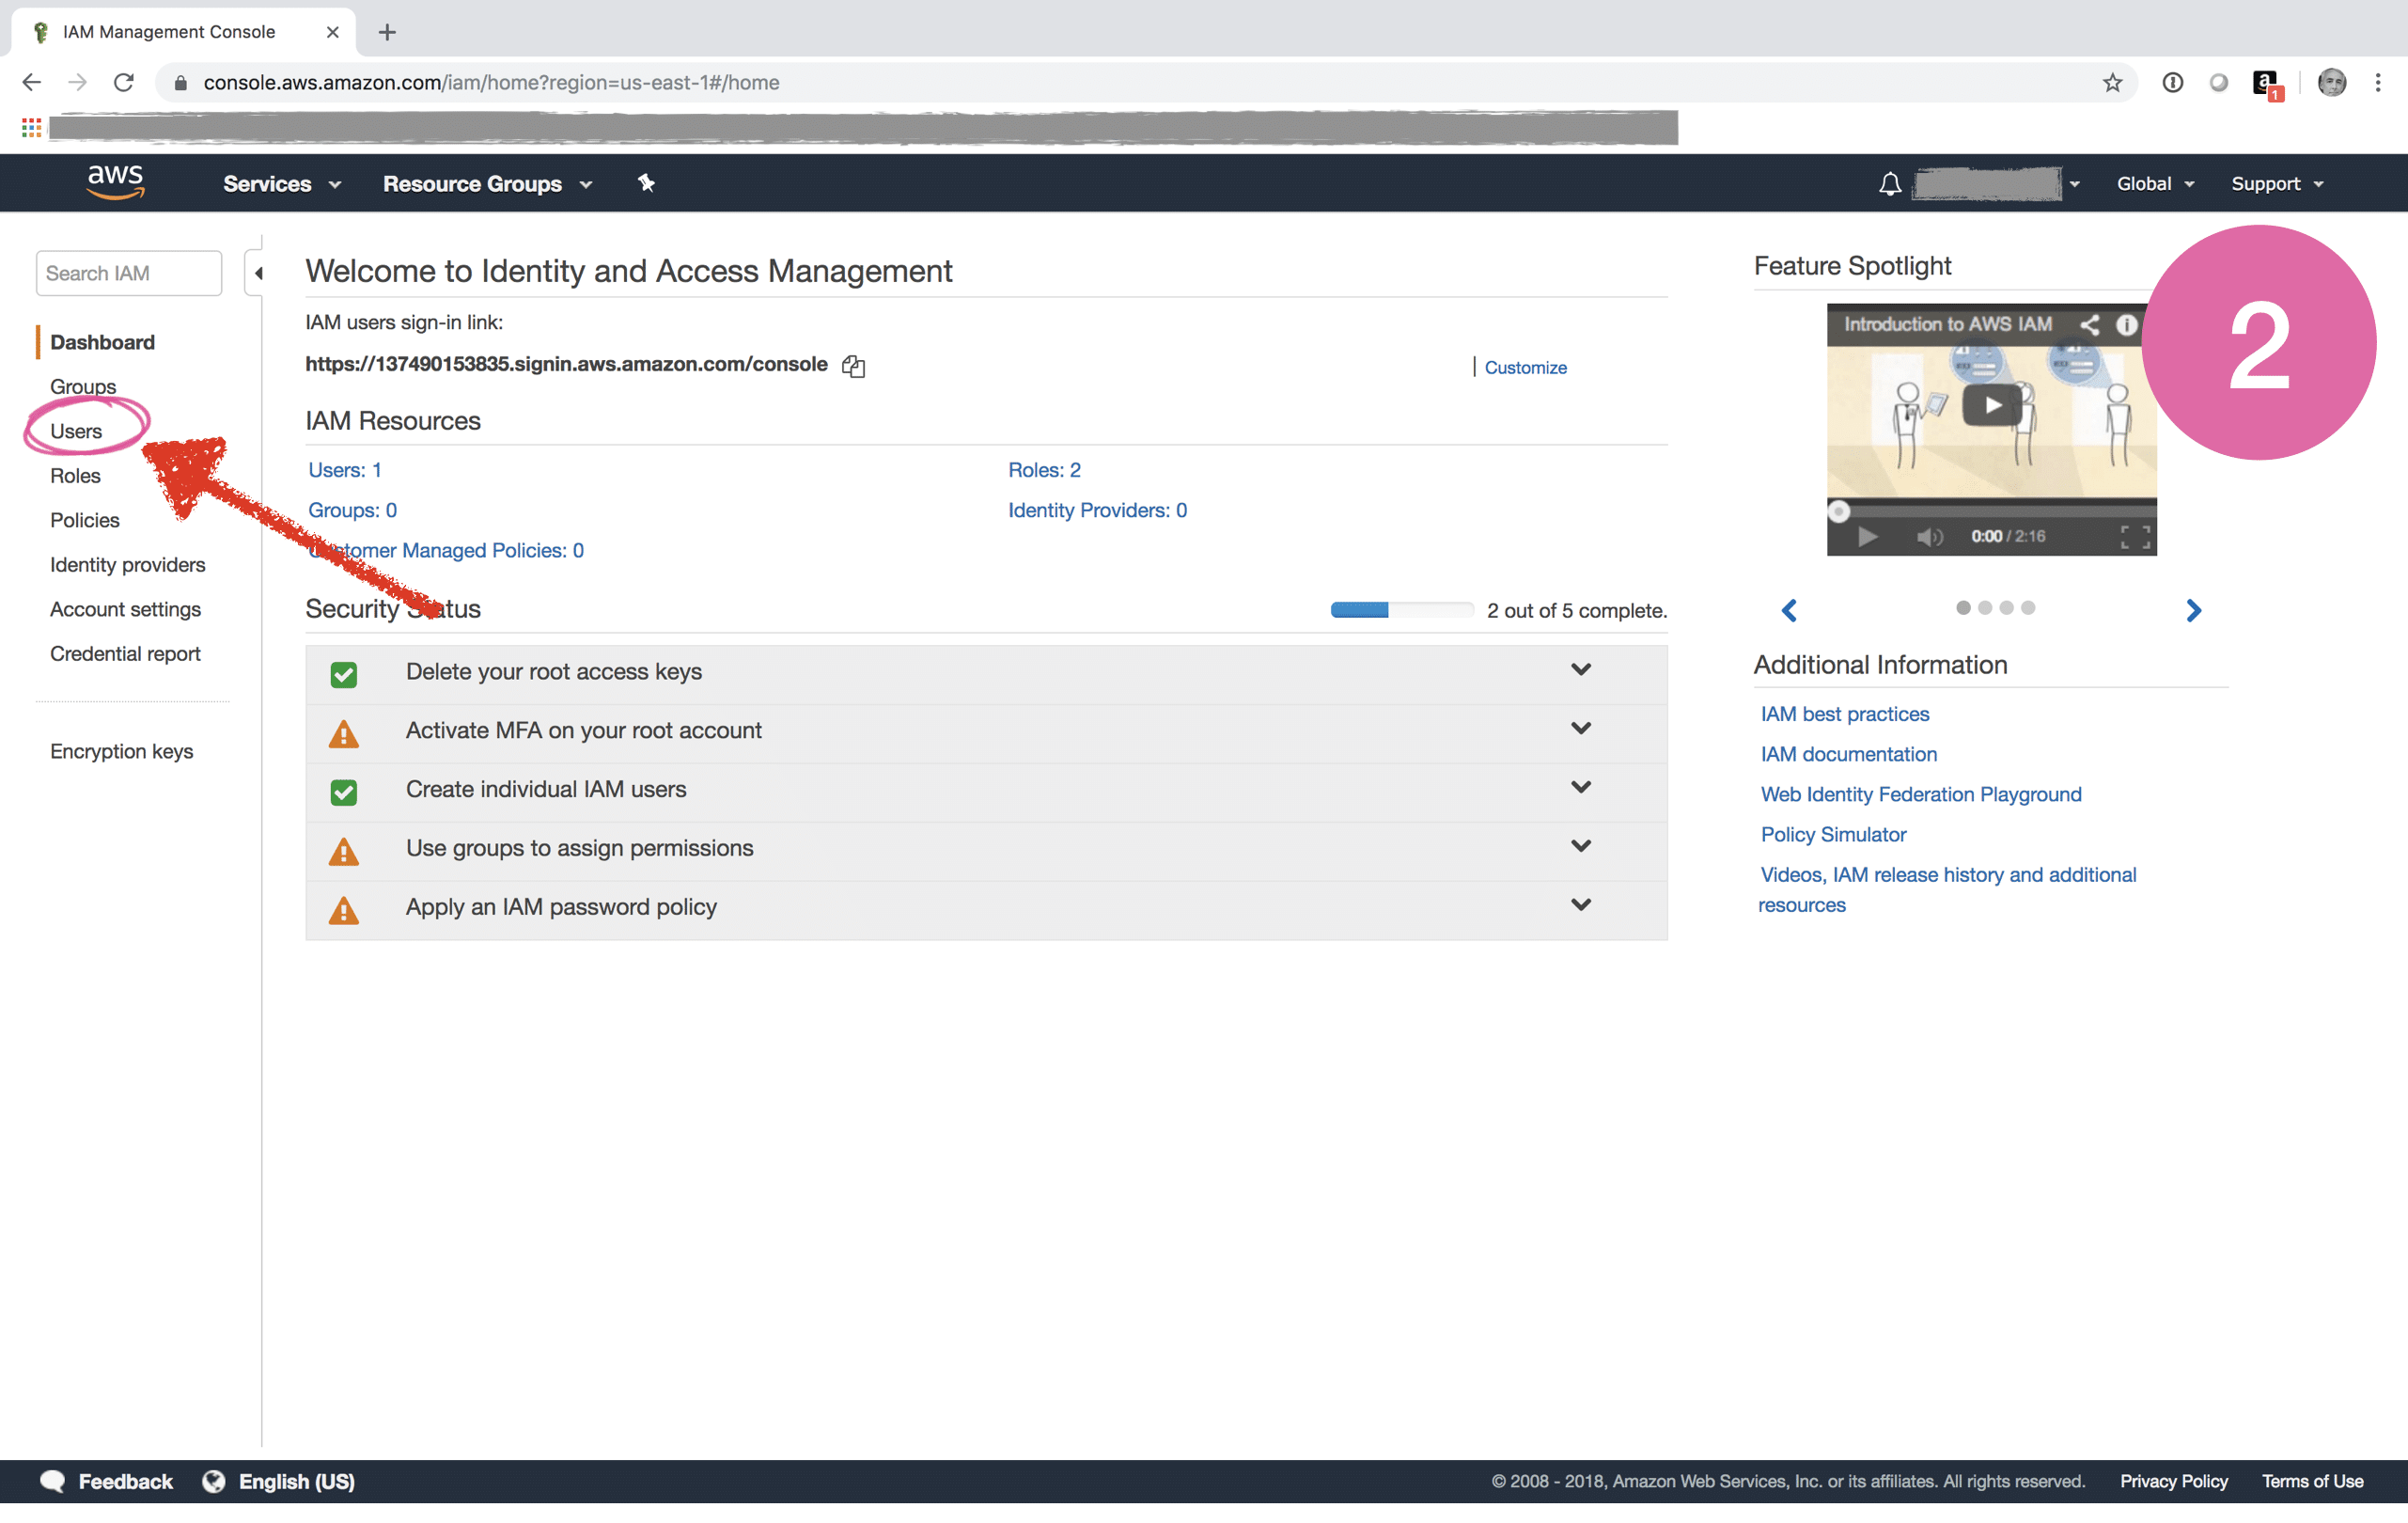Go to next Feature Spotlight slide
The image size is (2408, 1523).
pyautogui.click(x=2193, y=610)
